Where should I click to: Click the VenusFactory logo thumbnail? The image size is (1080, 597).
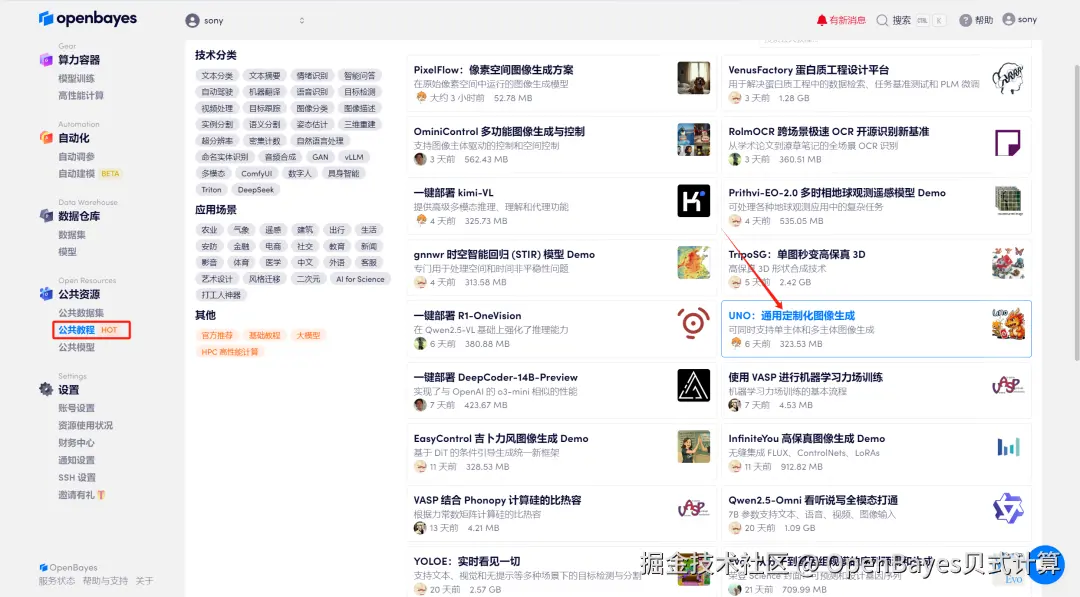pos(1008,77)
